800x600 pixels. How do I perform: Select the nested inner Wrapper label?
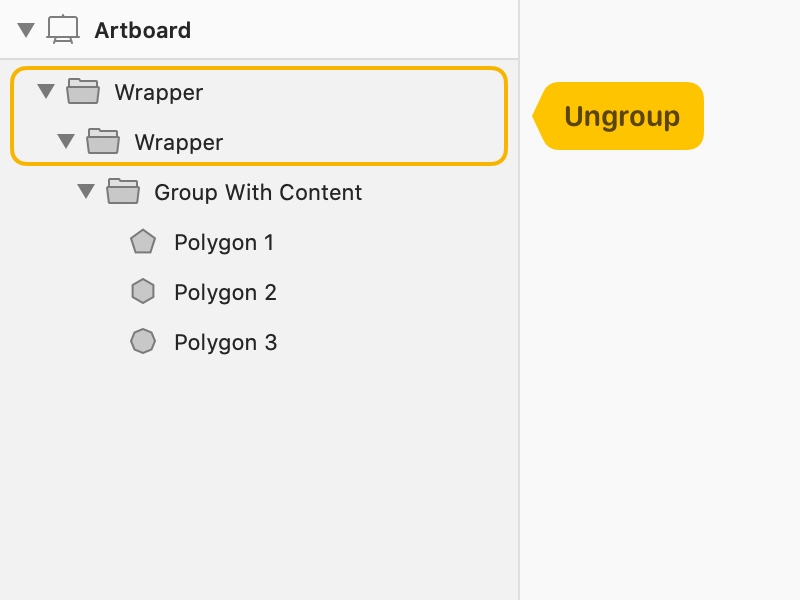[179, 143]
